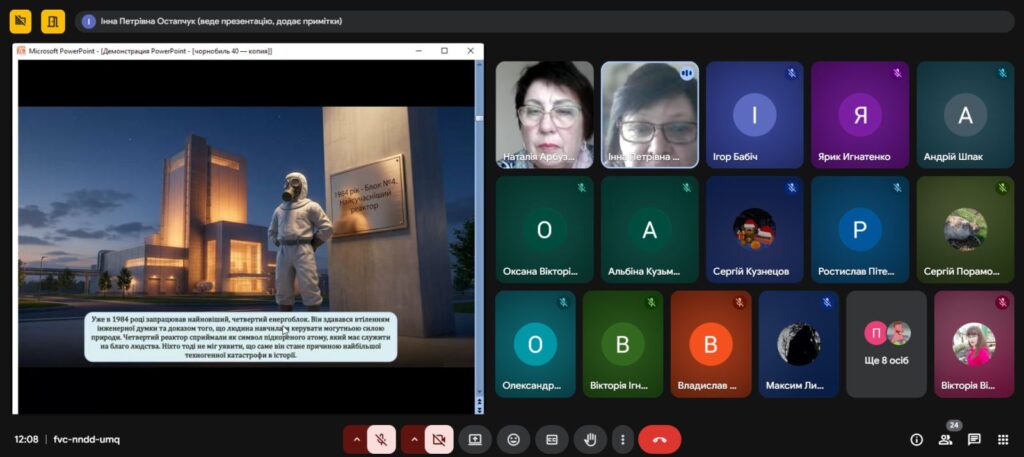Open the activities grid icon
Screen dimensions: 1024x457
click(1003, 439)
